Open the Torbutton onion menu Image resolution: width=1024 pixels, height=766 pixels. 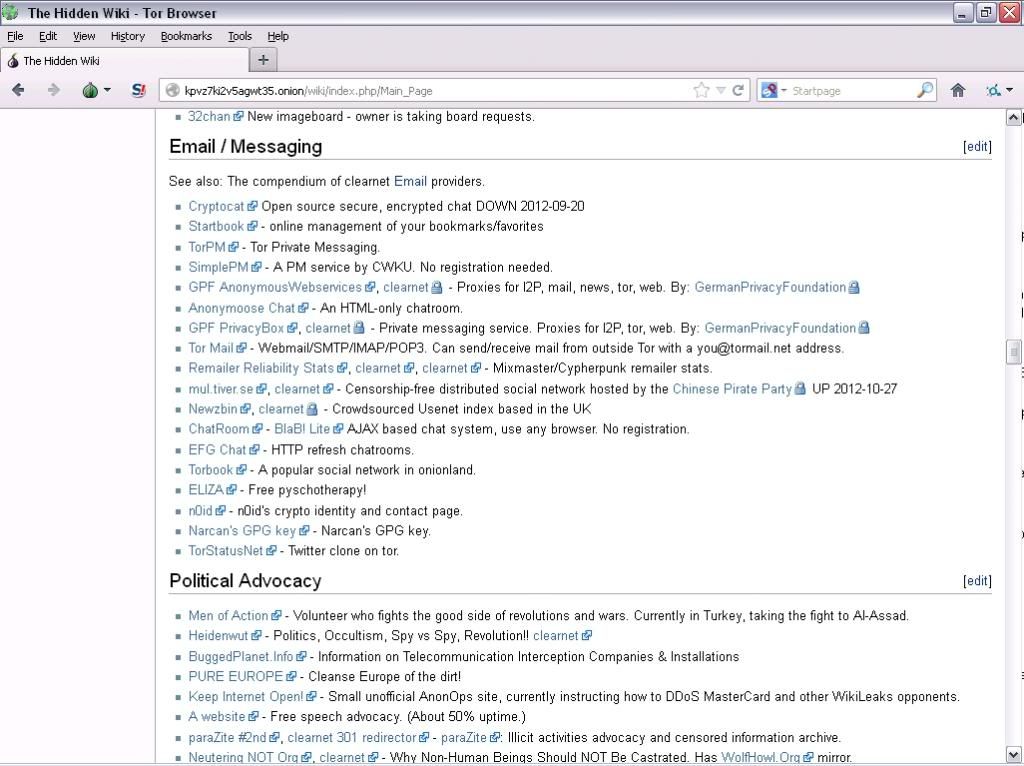pos(96,90)
